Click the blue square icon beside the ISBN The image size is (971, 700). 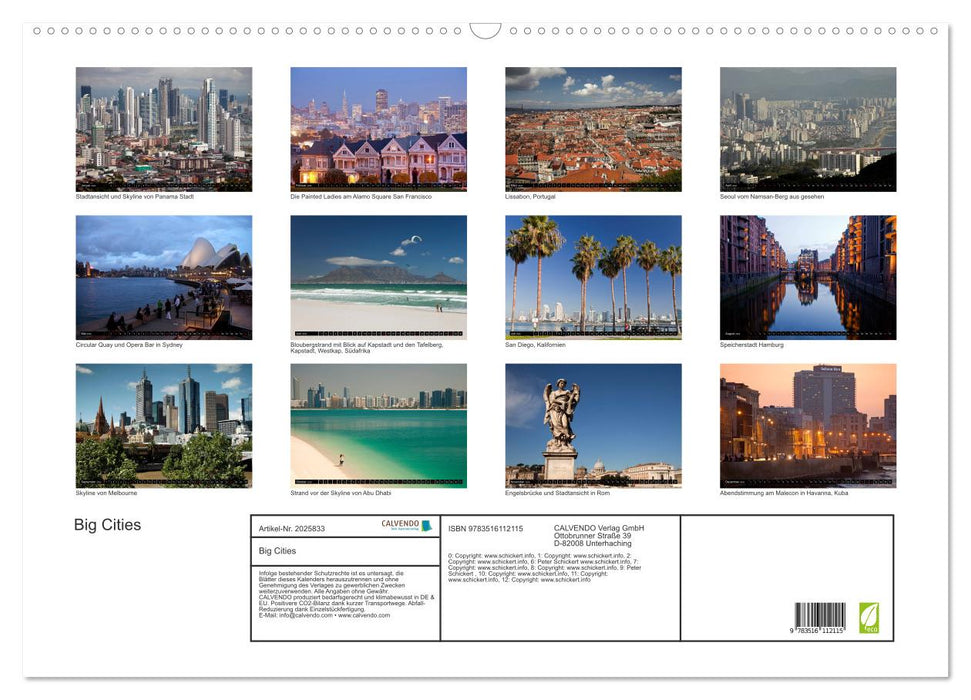pyautogui.click(x=428, y=525)
